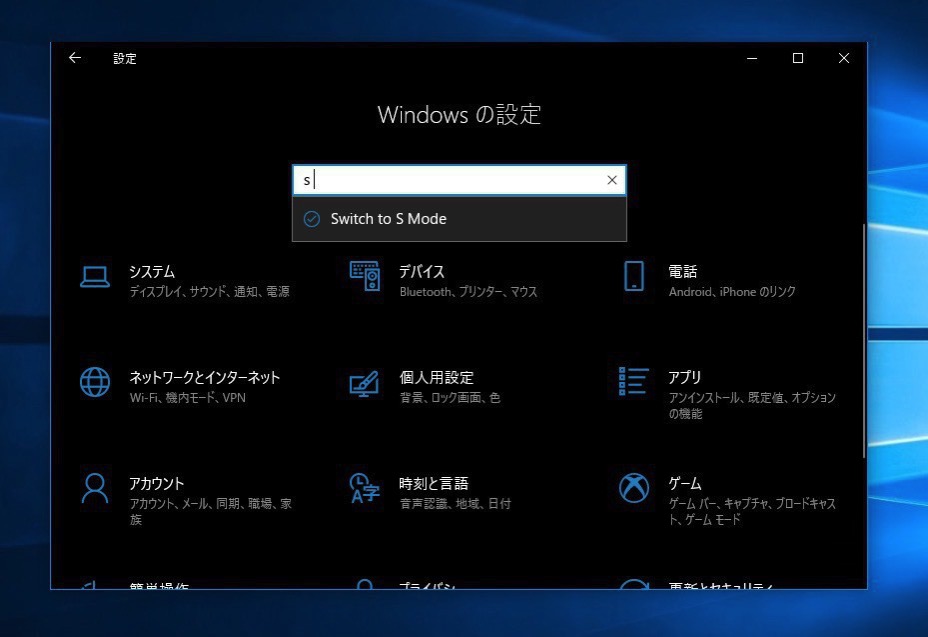
Task: Click the アンインストール、既定値 description text
Action: [x=752, y=405]
